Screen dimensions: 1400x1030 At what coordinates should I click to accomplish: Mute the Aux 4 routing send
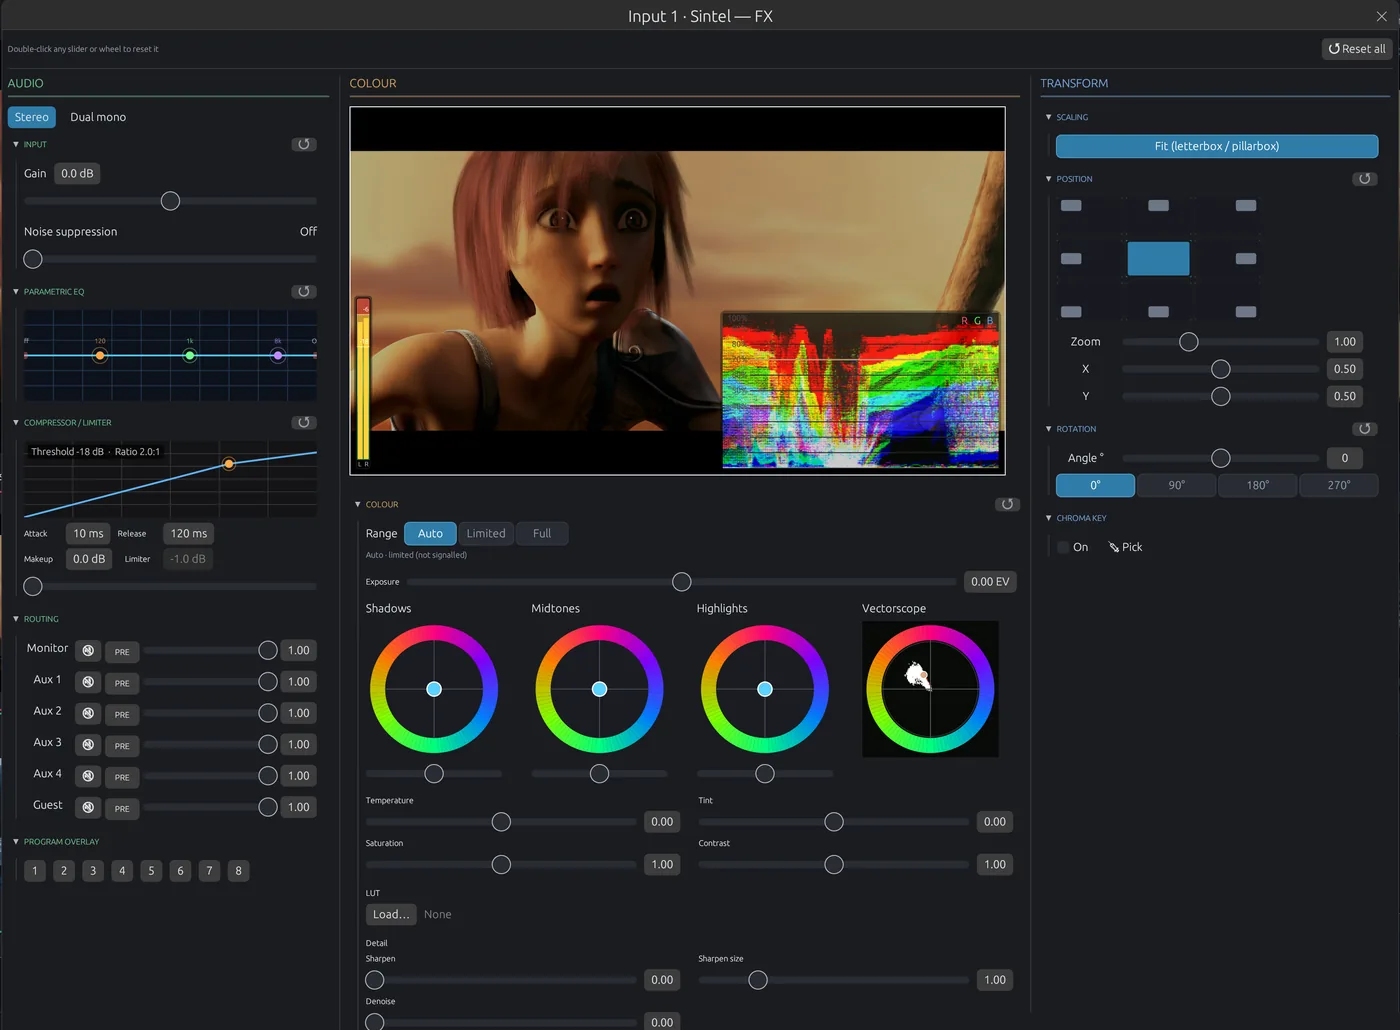point(88,776)
